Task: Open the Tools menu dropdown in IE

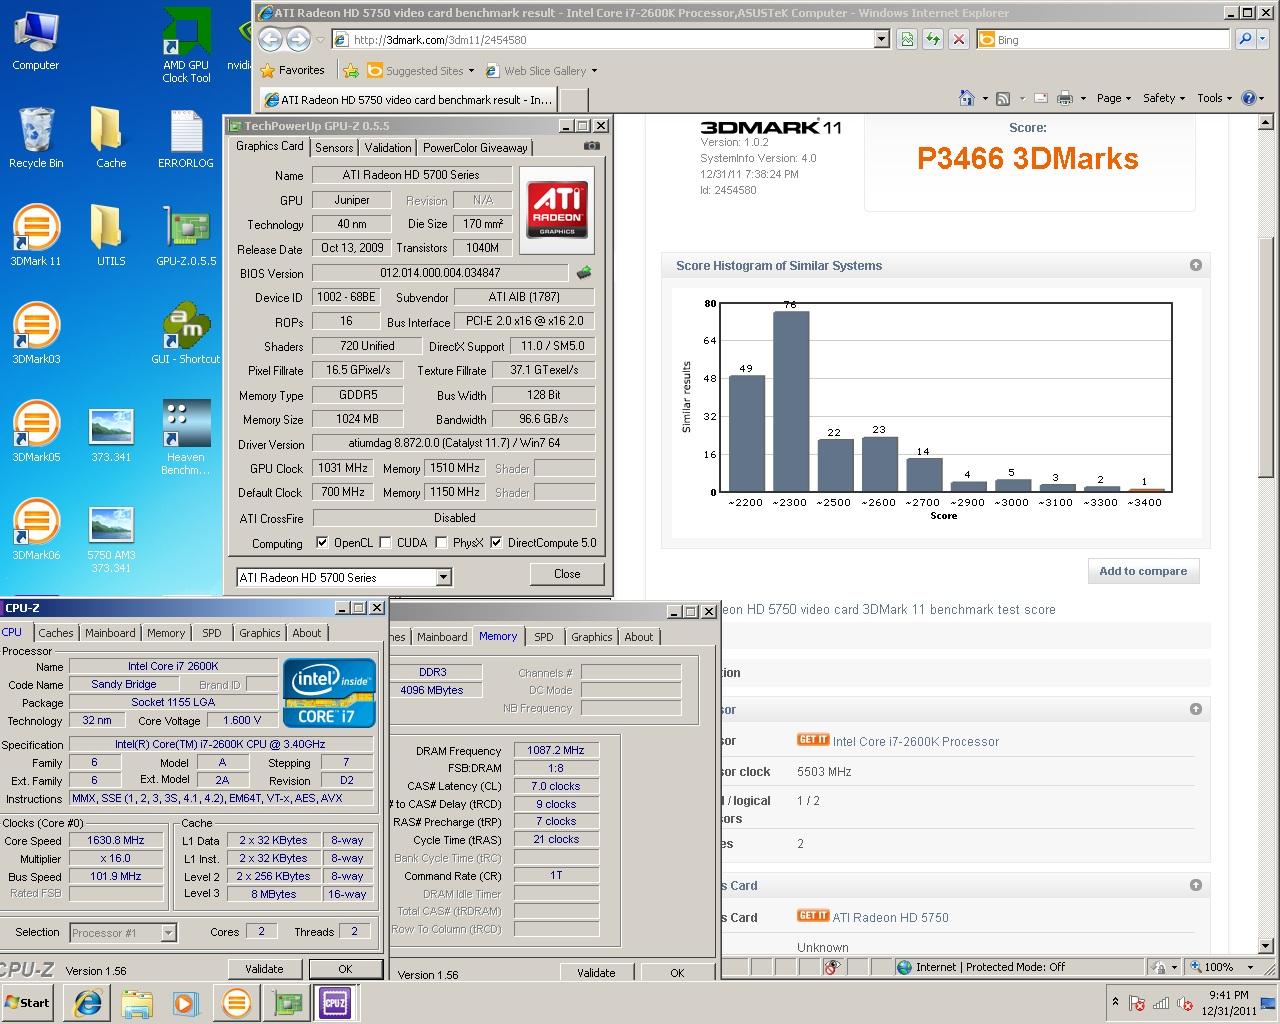Action: point(1216,98)
